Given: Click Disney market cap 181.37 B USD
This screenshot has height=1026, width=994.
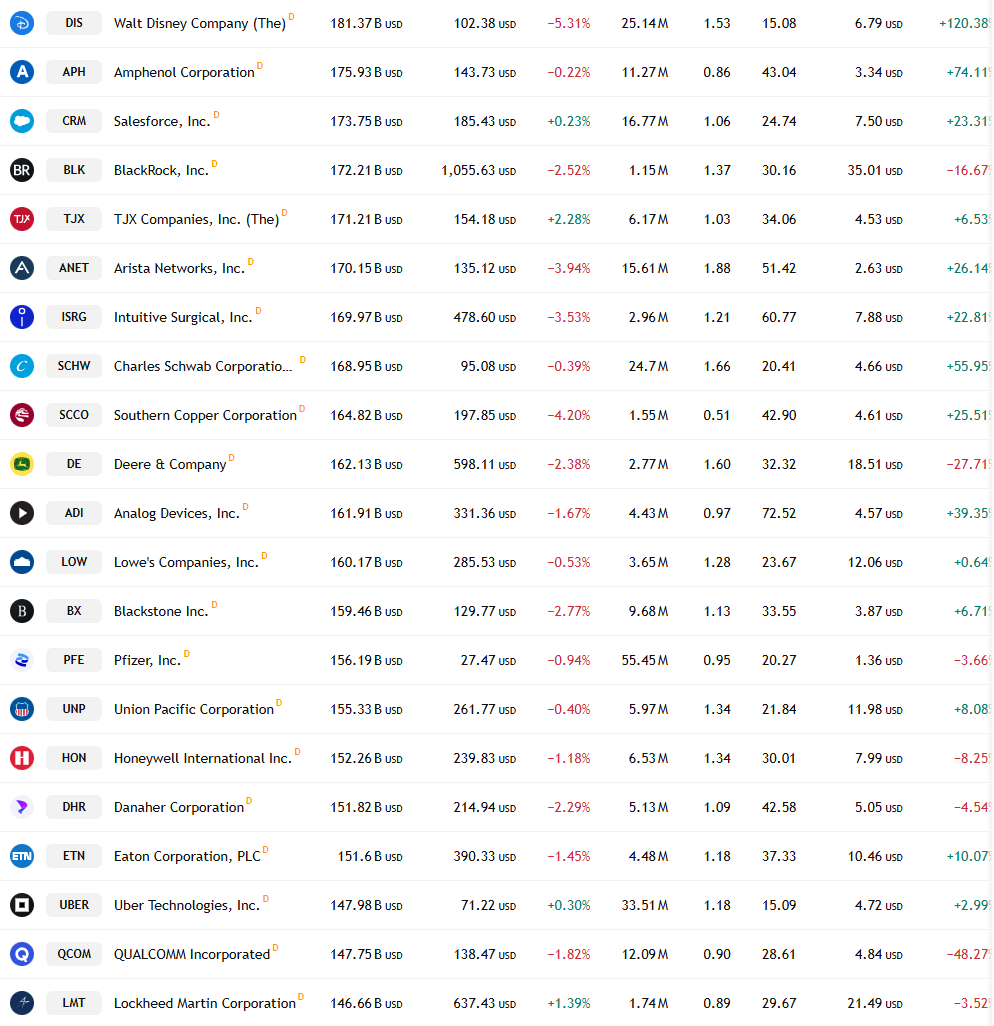Looking at the screenshot, I should pos(366,24).
